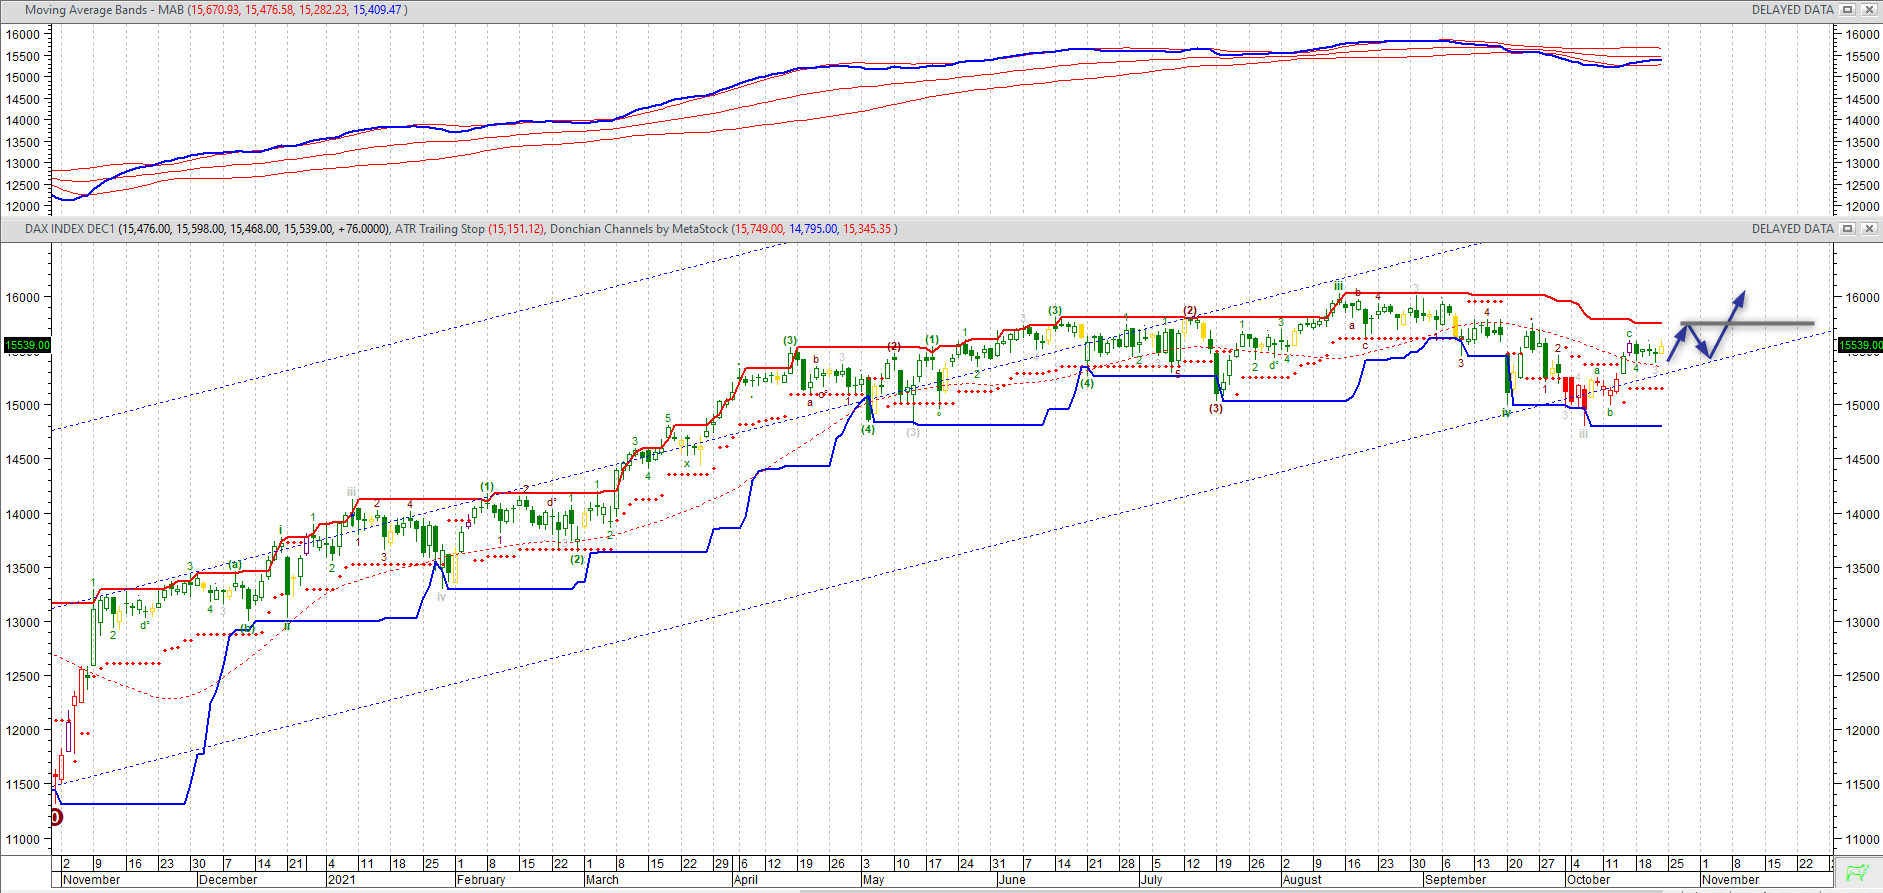
Task: Click the dark red circle marker at bottom-left
Action: [56, 817]
